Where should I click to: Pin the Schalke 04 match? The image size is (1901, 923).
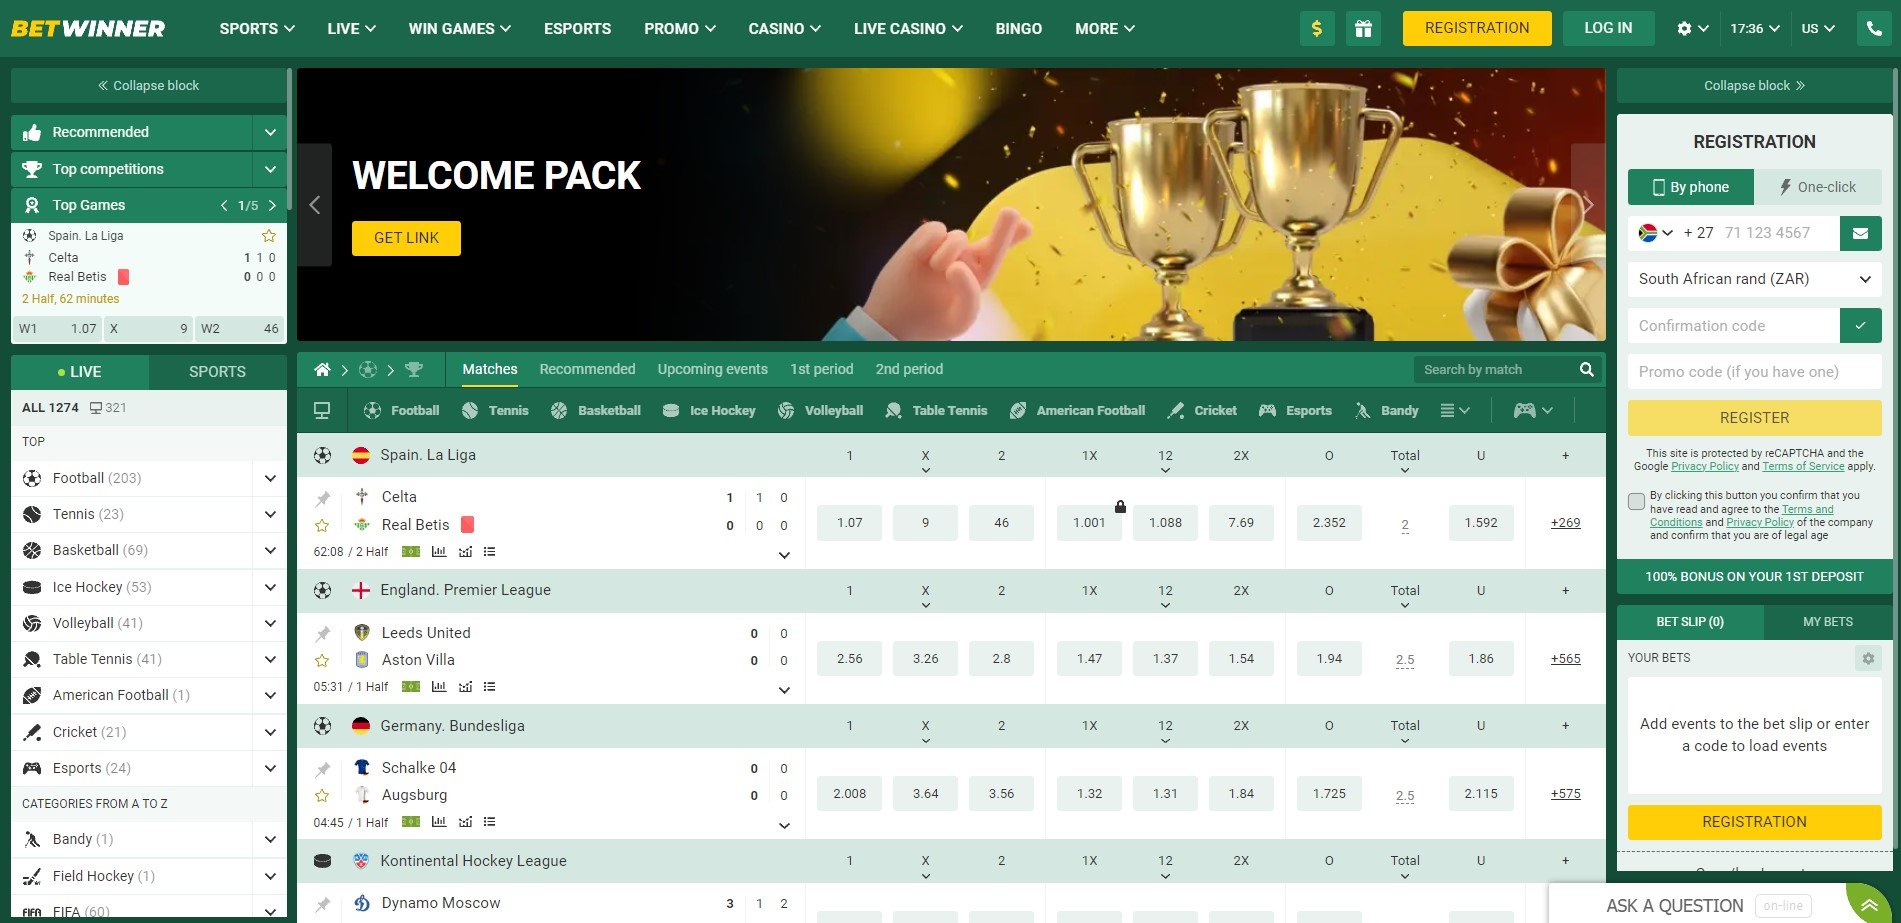click(x=322, y=769)
